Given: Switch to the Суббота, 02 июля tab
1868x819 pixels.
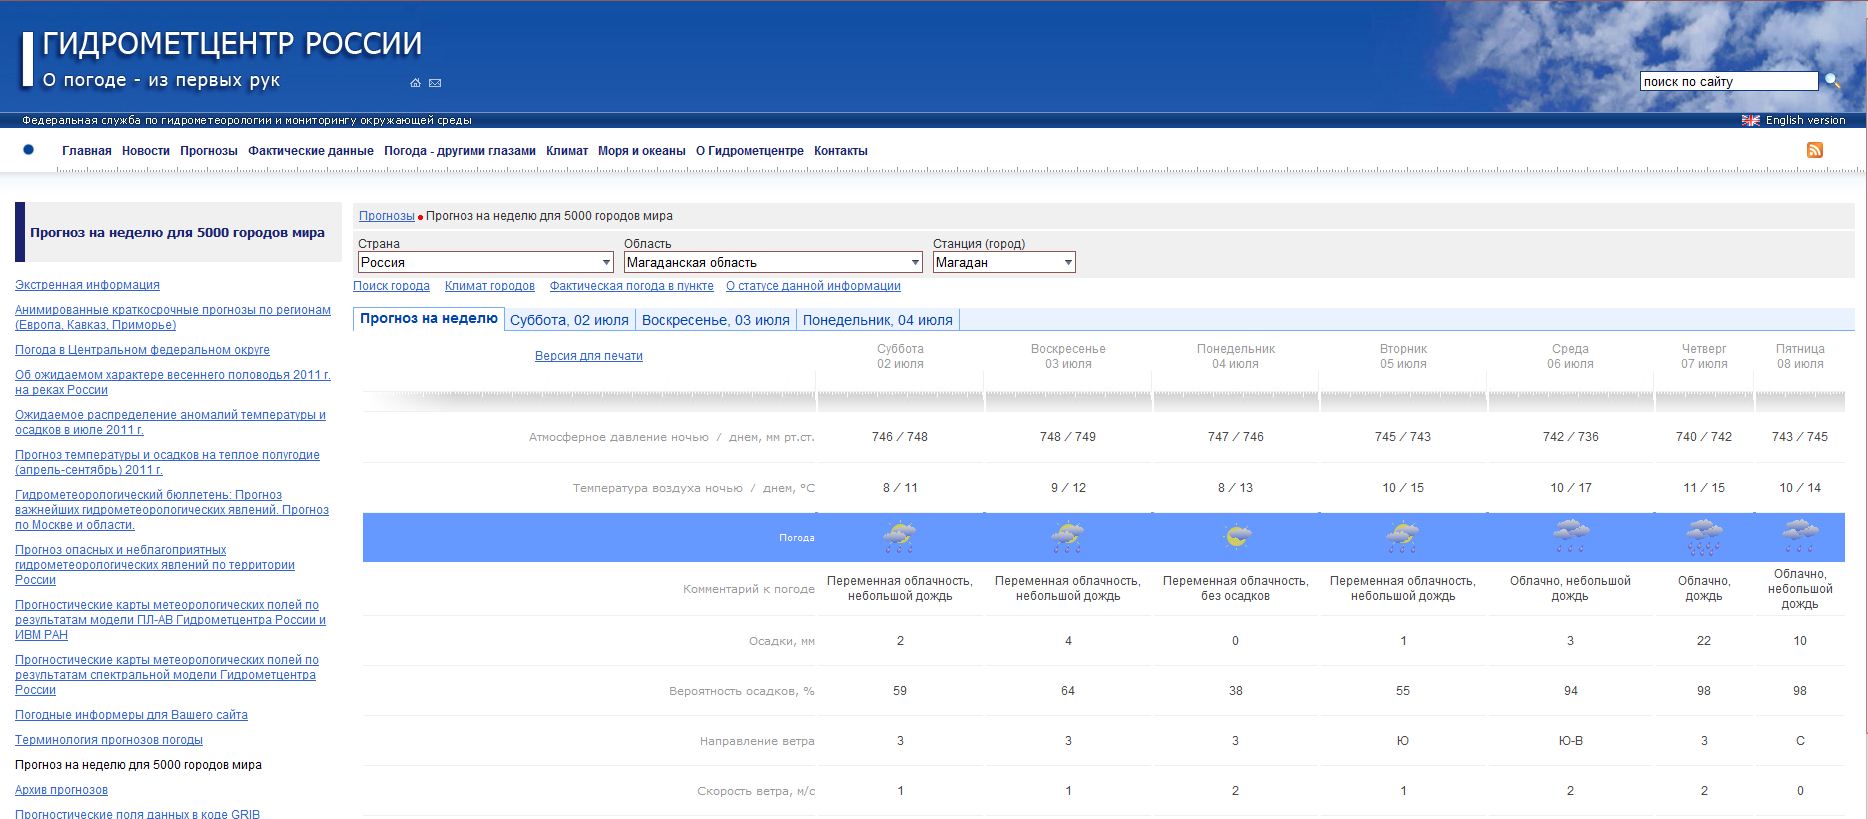Looking at the screenshot, I should tap(569, 320).
